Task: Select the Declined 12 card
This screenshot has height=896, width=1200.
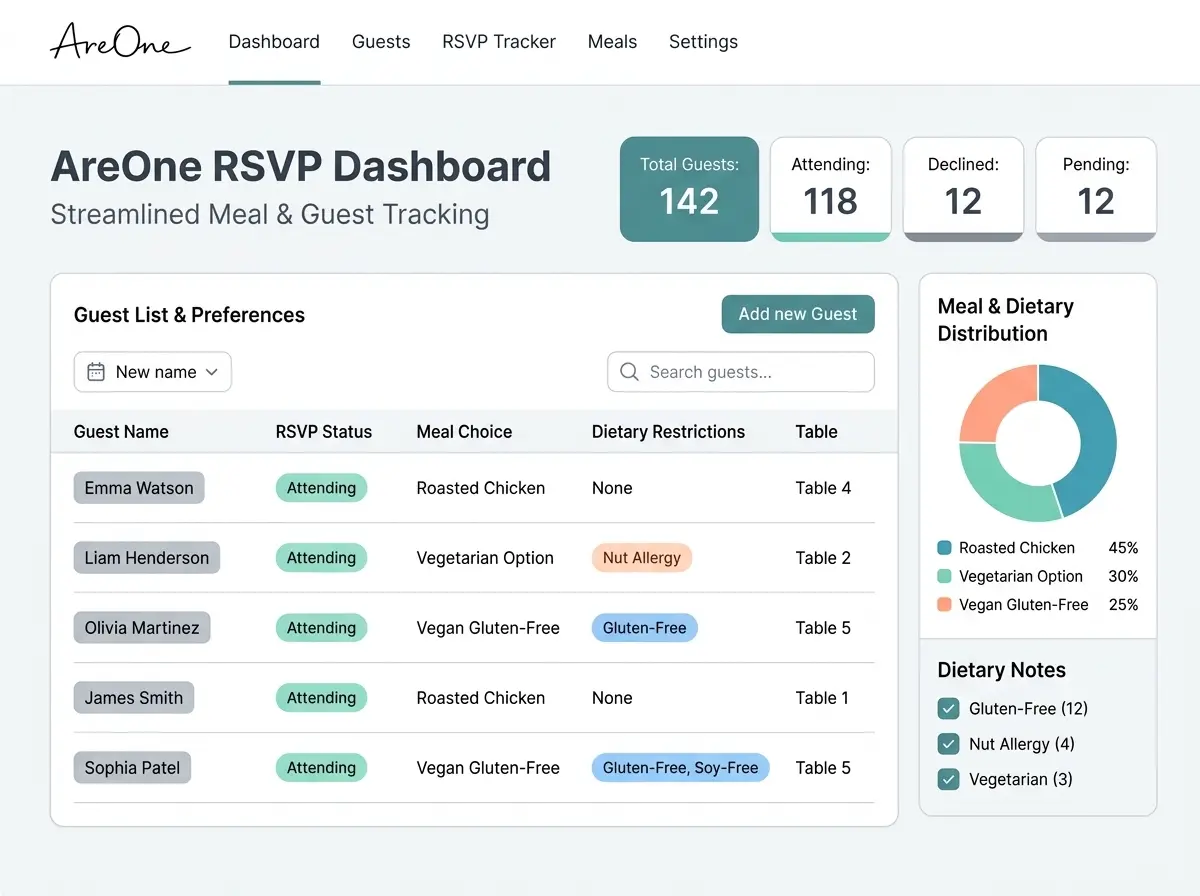Action: click(x=963, y=189)
